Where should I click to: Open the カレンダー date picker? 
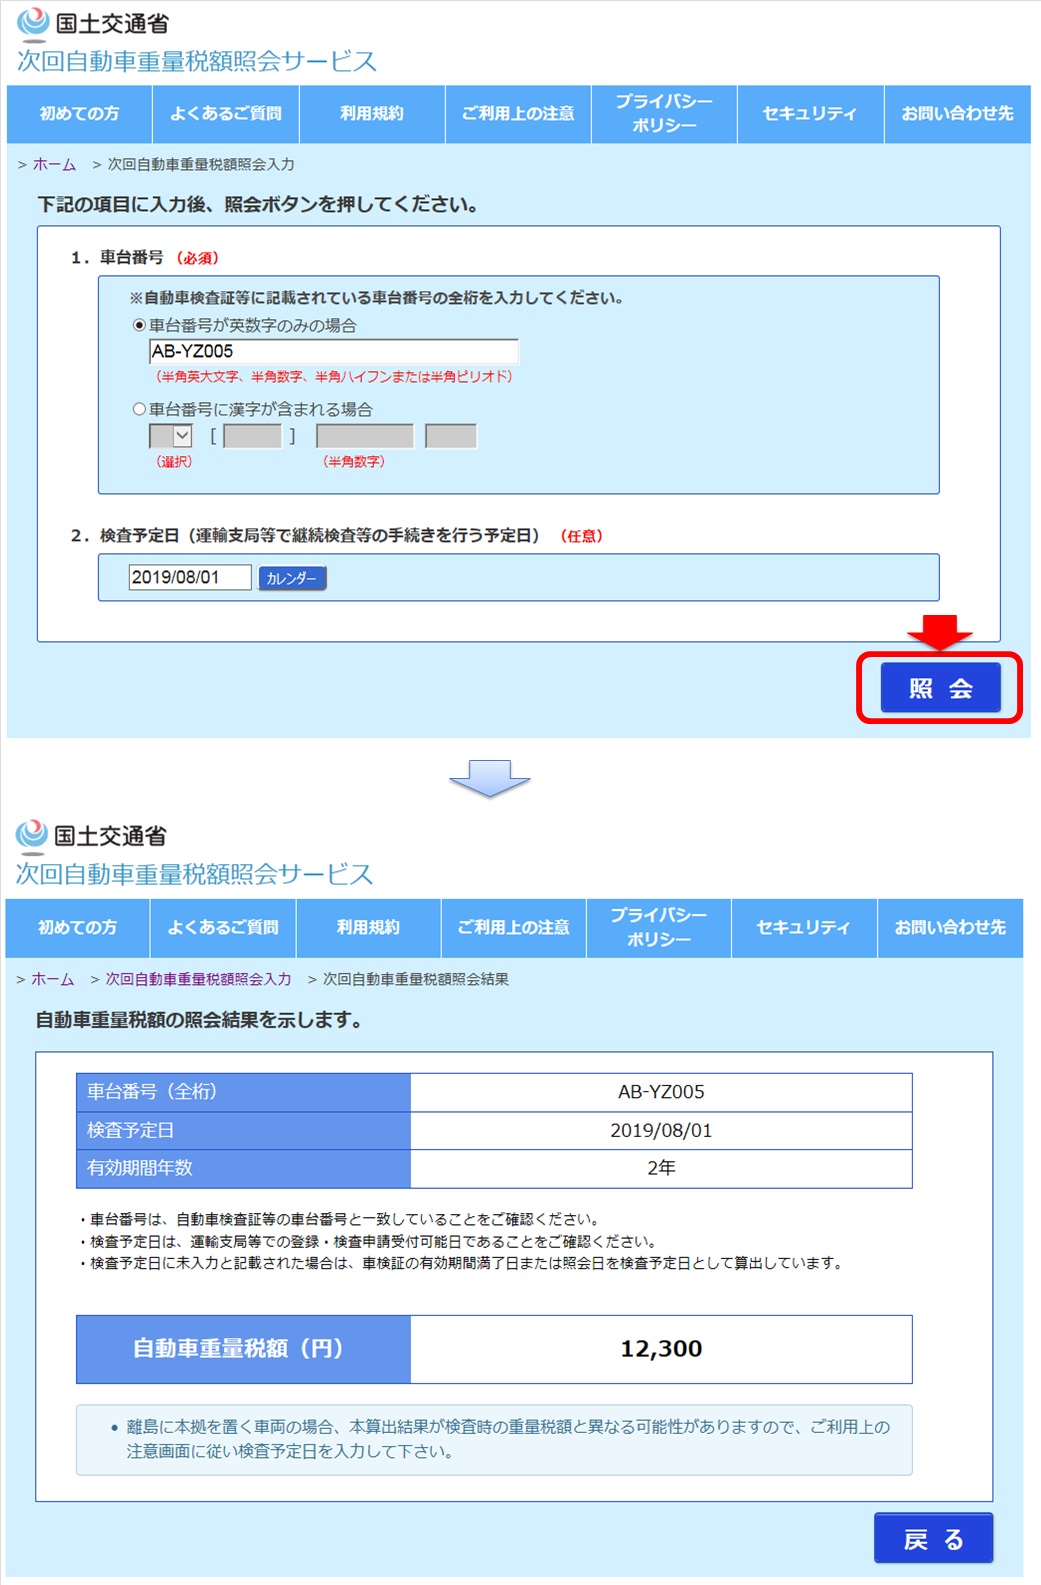[292, 578]
